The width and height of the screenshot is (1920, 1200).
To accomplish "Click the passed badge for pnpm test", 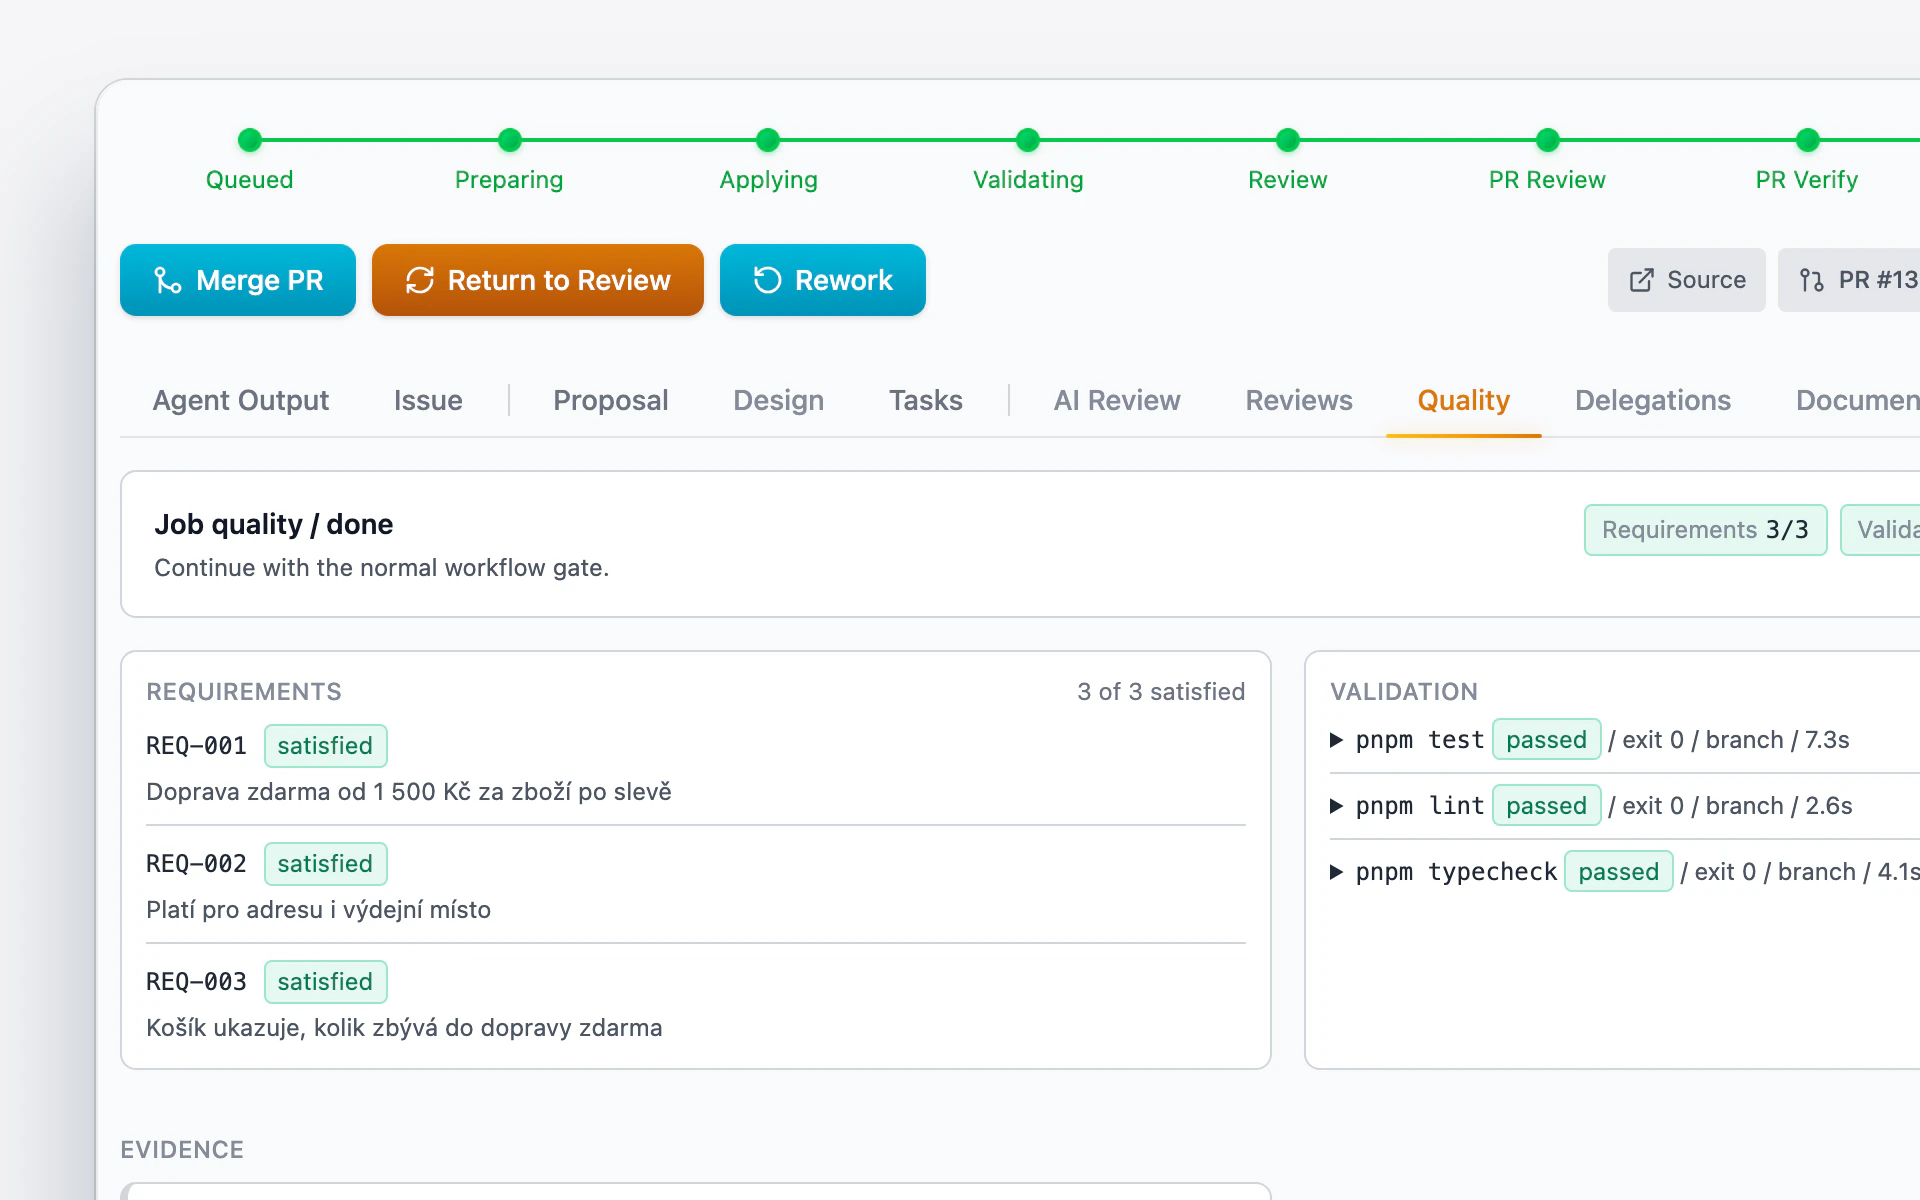I will point(1546,740).
